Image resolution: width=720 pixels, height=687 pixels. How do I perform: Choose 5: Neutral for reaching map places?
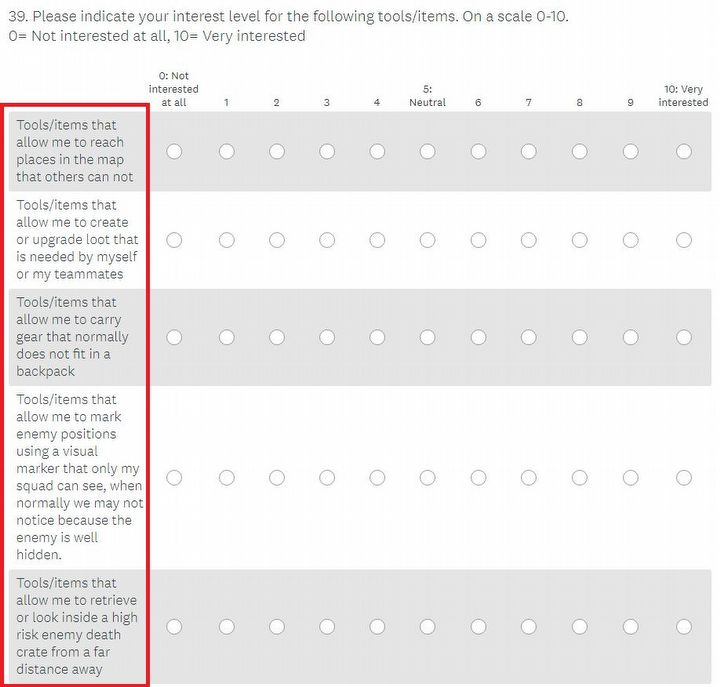point(427,152)
